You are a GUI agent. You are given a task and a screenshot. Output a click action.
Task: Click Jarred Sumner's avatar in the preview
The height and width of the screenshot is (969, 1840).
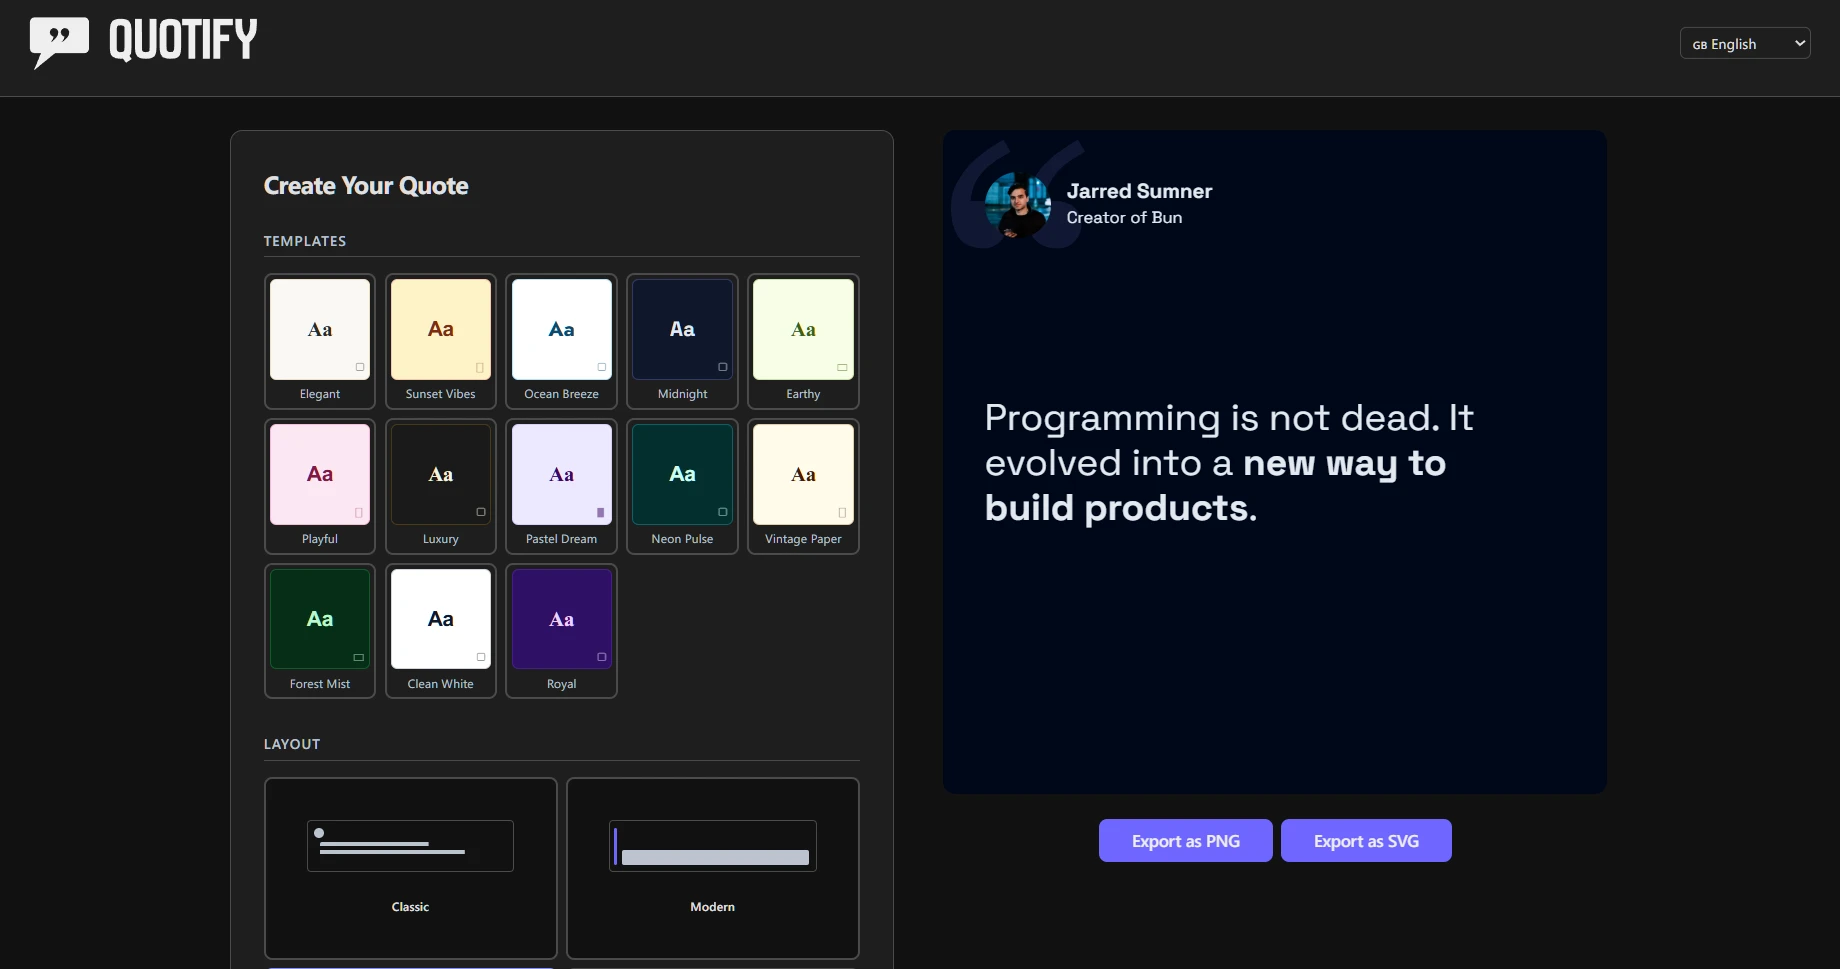pos(1018,205)
